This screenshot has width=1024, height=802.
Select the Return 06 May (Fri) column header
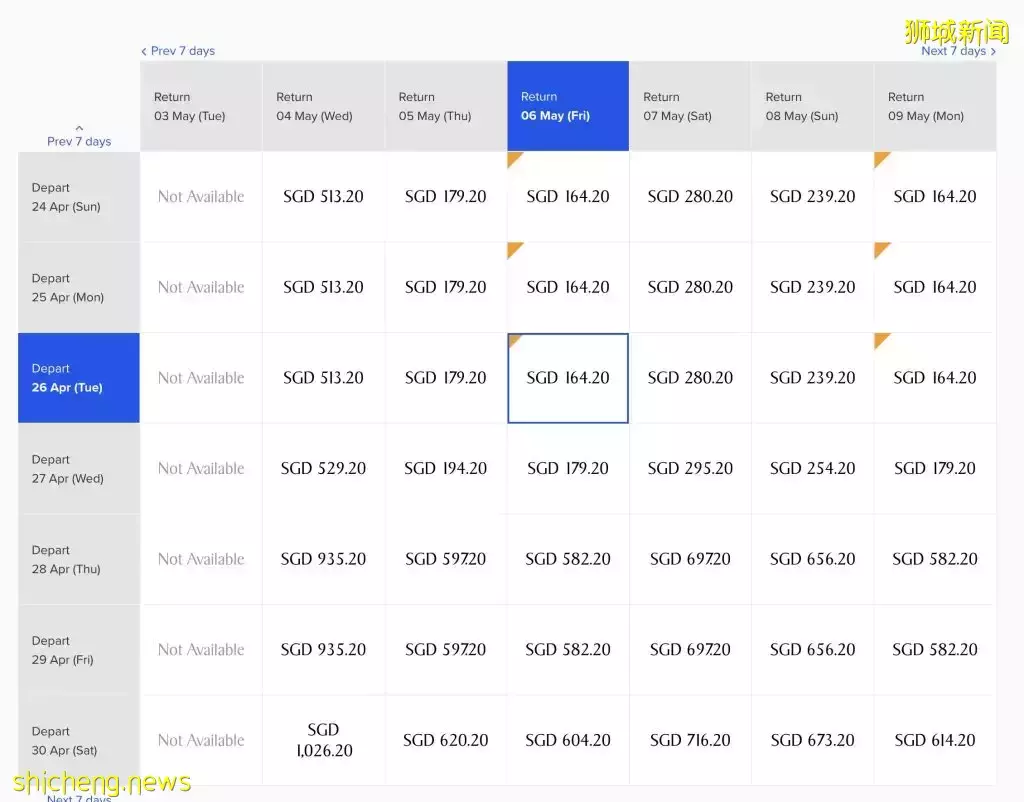[567, 107]
